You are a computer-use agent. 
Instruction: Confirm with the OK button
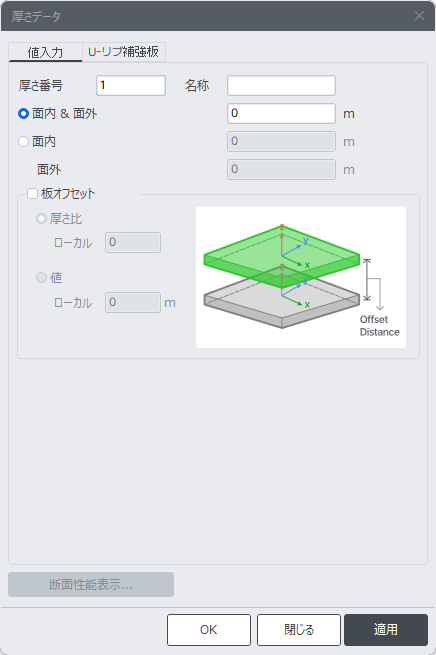click(x=209, y=630)
